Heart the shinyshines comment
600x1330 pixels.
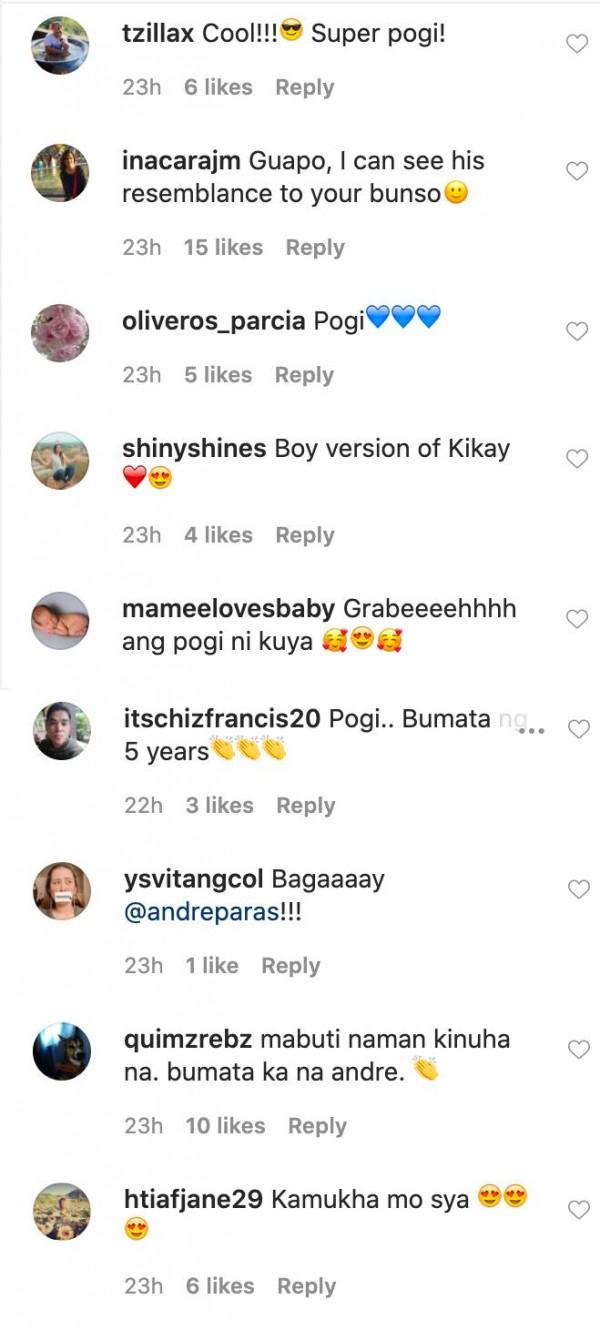pos(577,459)
